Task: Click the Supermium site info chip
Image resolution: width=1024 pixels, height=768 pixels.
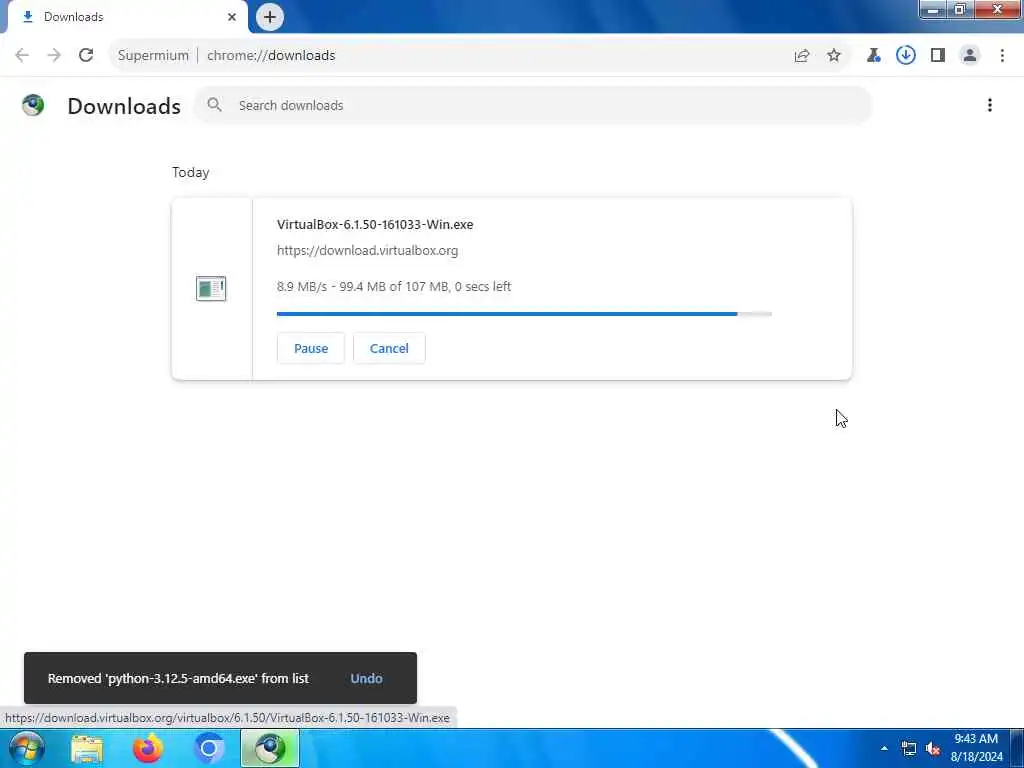Action: (153, 56)
